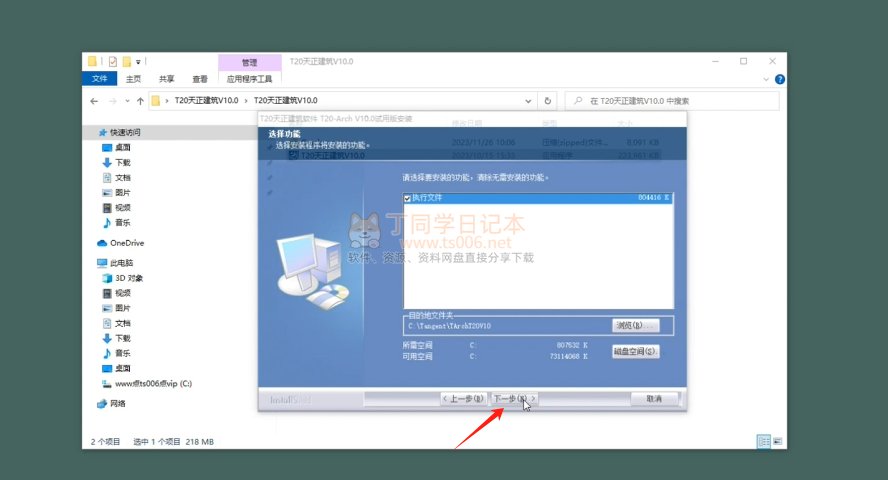
Task: Click the 磁盘空间(S) button
Action: click(635, 352)
